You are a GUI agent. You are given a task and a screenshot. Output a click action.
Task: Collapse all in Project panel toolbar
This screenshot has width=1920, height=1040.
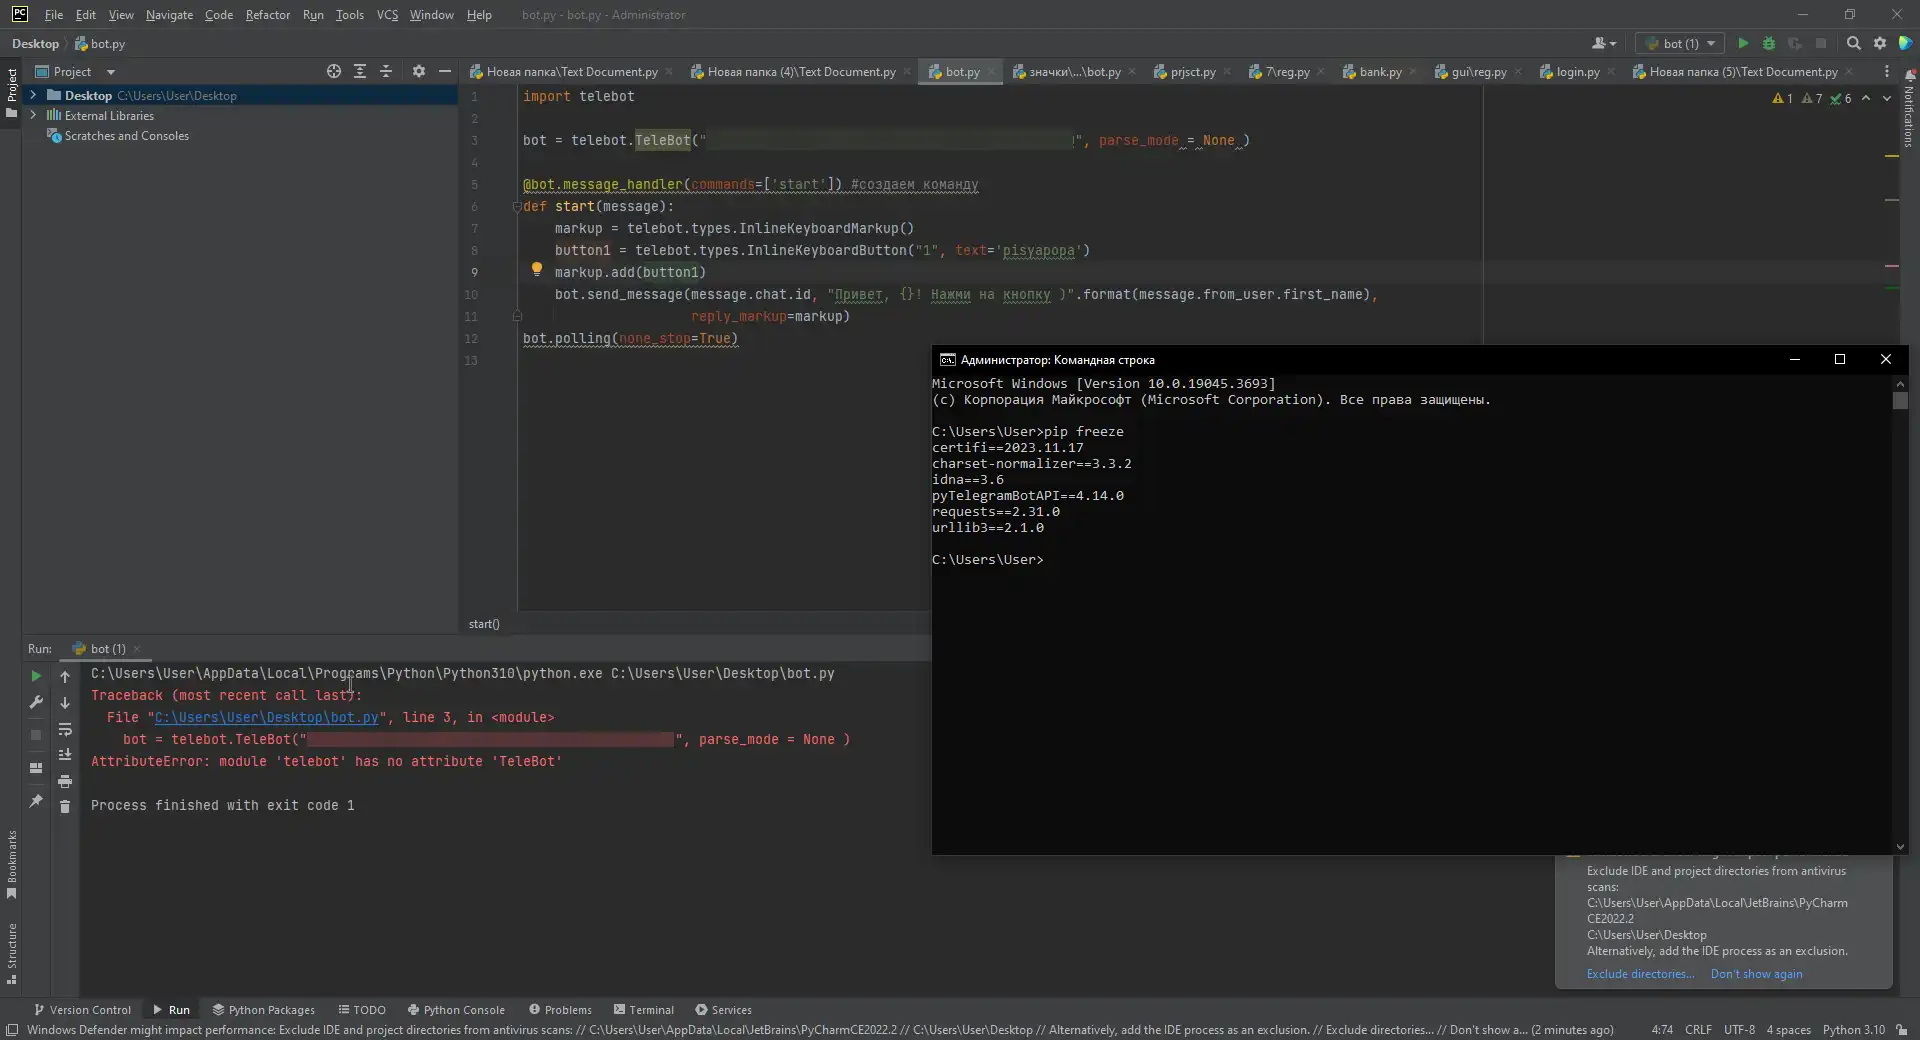click(386, 71)
